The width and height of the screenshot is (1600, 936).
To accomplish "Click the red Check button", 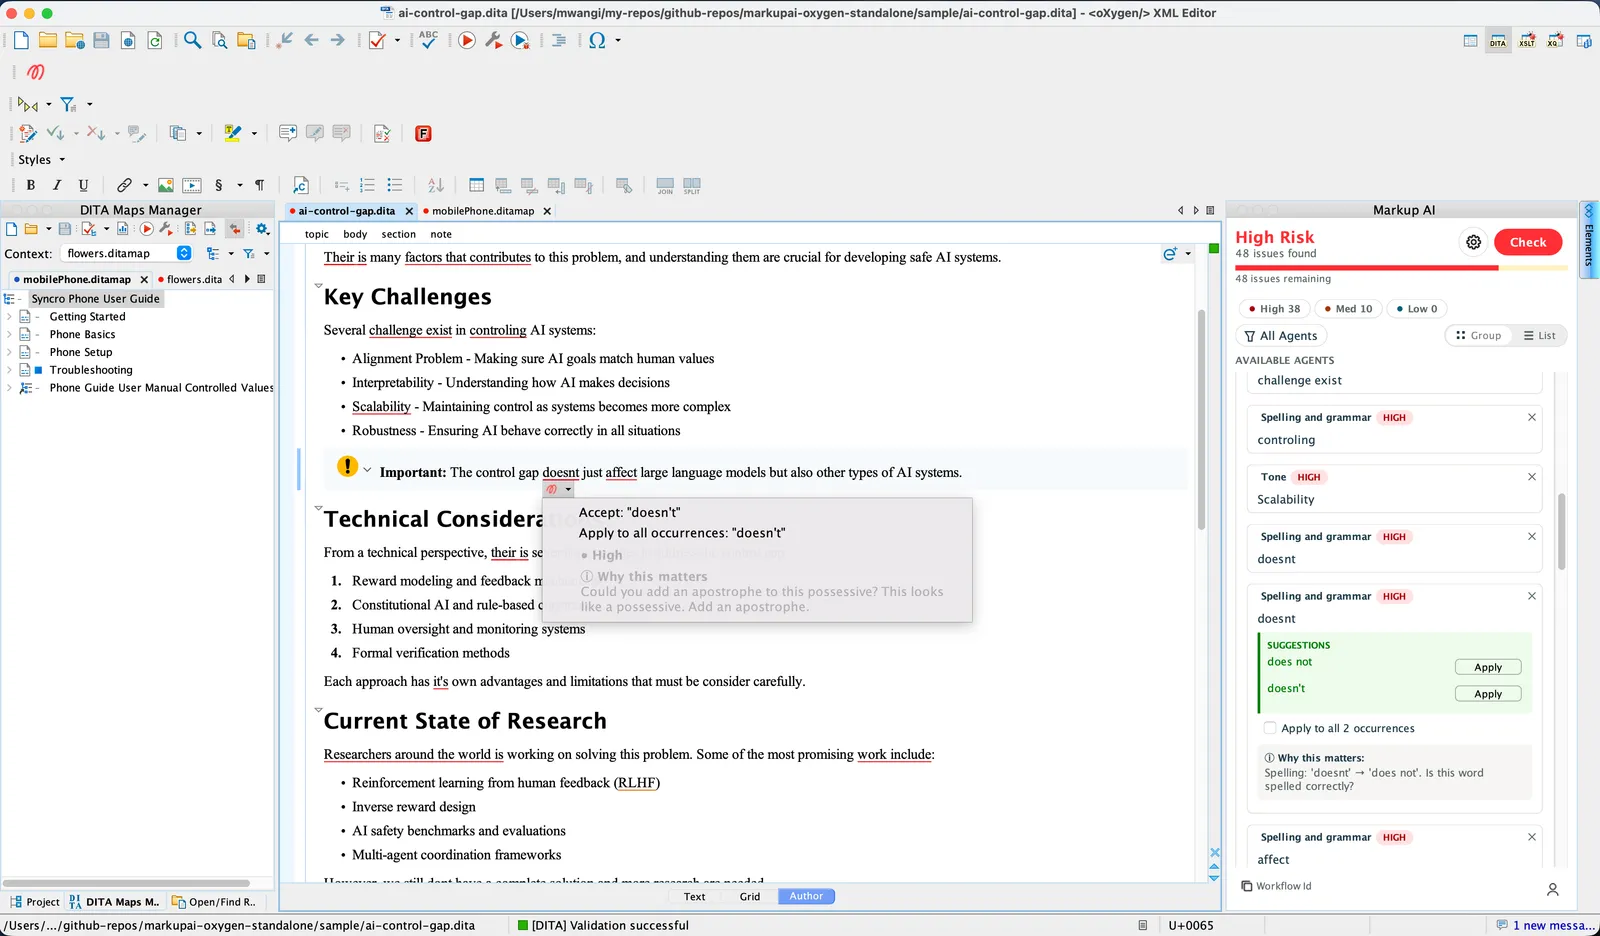I will point(1528,242).
